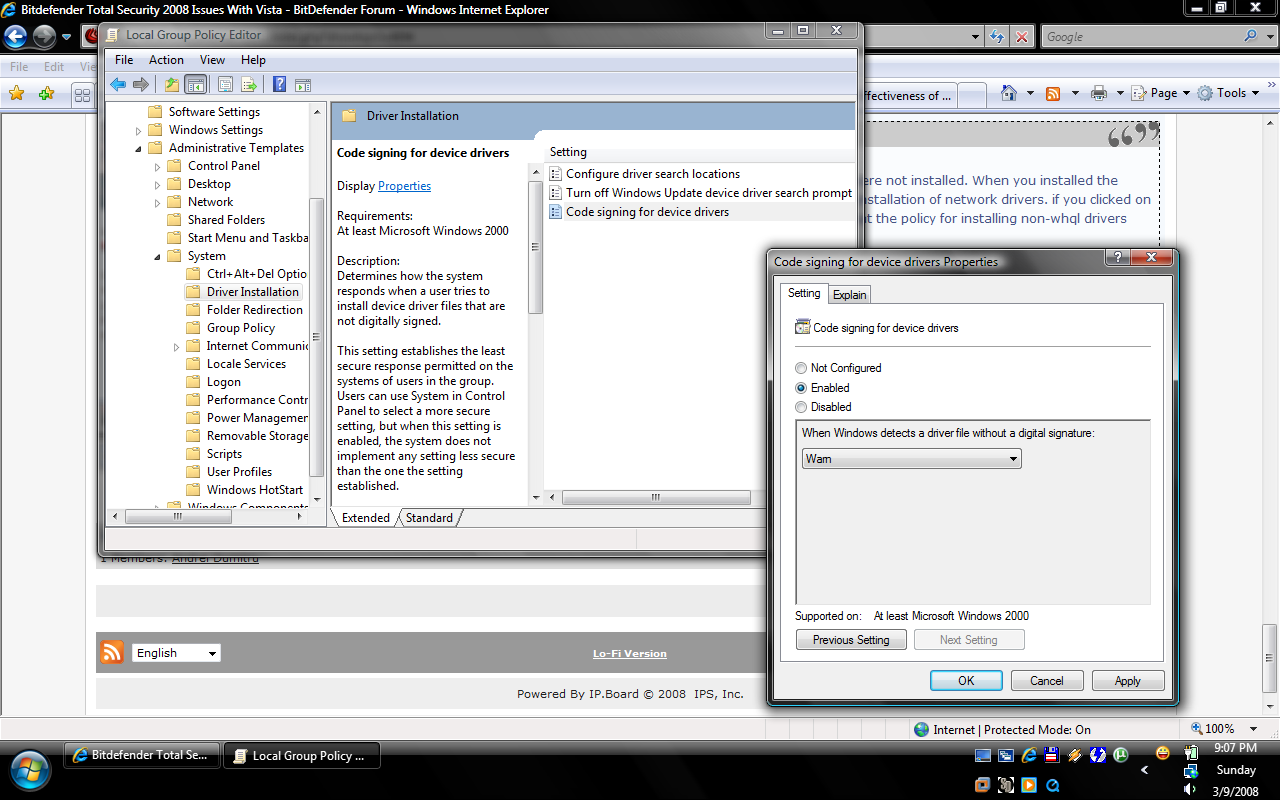Switch to the Explain tab
This screenshot has width=1280, height=800.
tap(850, 294)
